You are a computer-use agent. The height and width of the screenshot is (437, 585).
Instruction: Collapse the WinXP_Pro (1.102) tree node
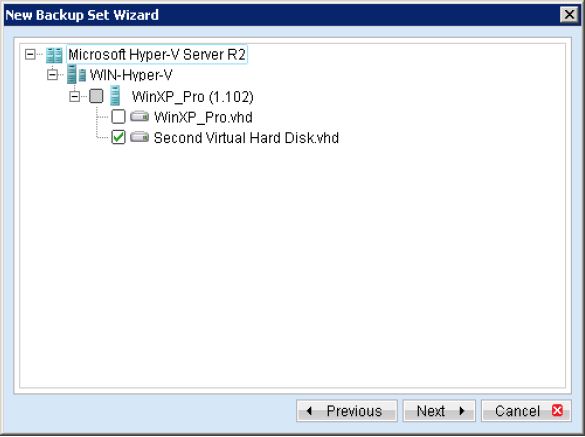pos(74,97)
